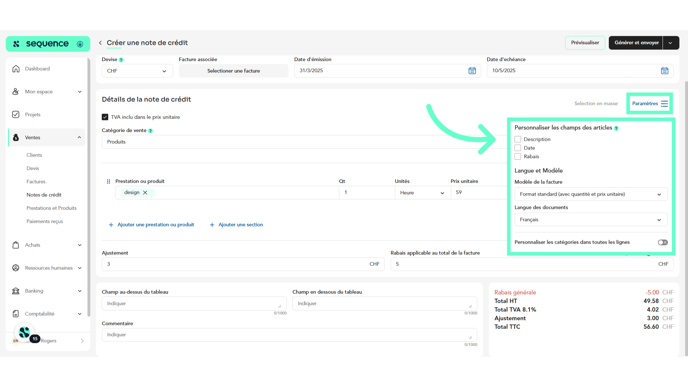Click the sidebar collapse icon next to logo
This screenshot has height=387, width=688.
(x=80, y=44)
